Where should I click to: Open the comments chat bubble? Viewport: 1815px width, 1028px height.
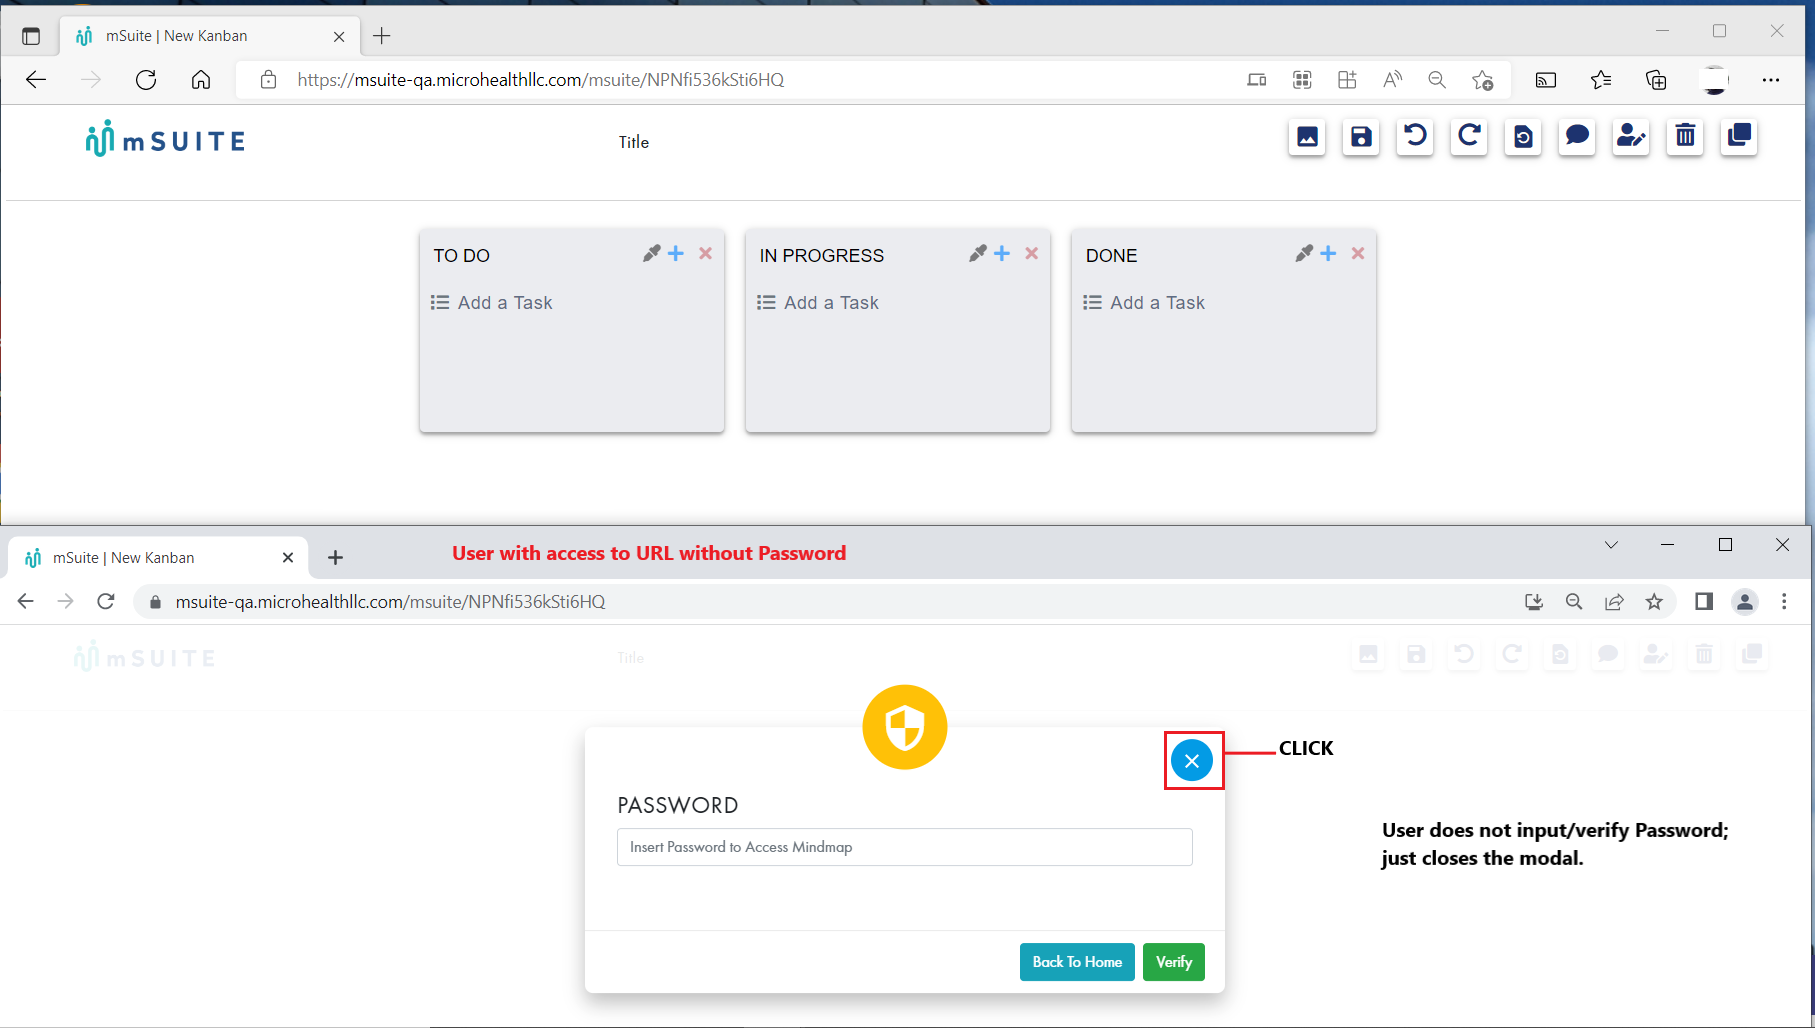[x=1577, y=137]
